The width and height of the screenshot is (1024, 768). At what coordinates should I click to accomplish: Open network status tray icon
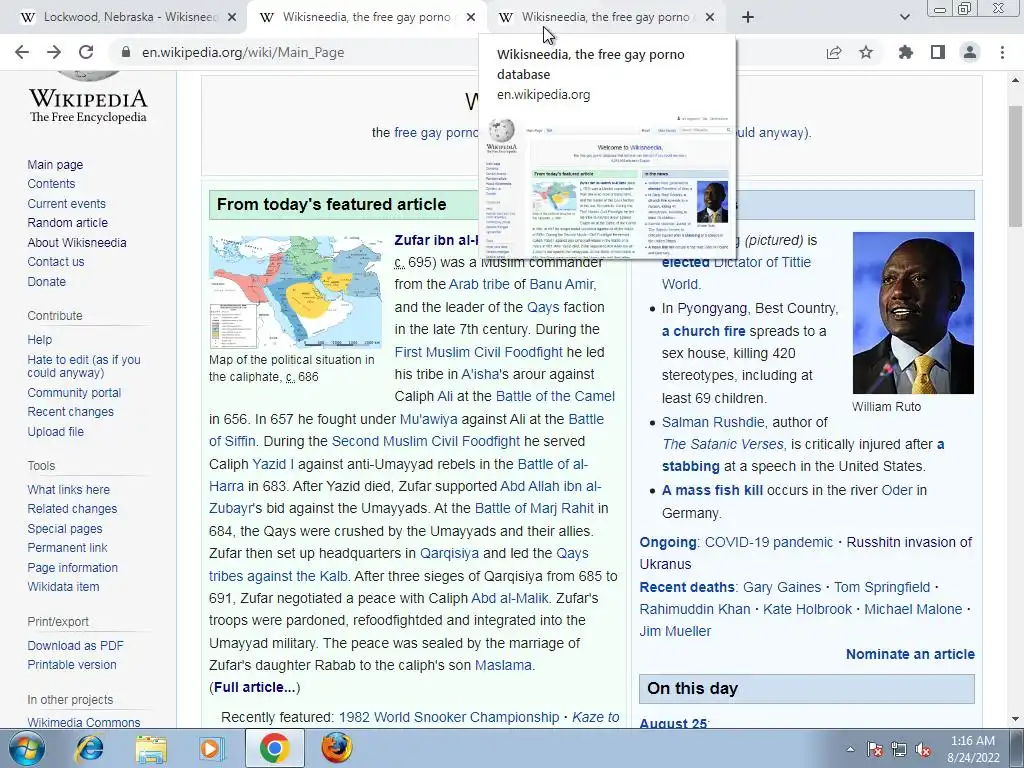click(899, 749)
